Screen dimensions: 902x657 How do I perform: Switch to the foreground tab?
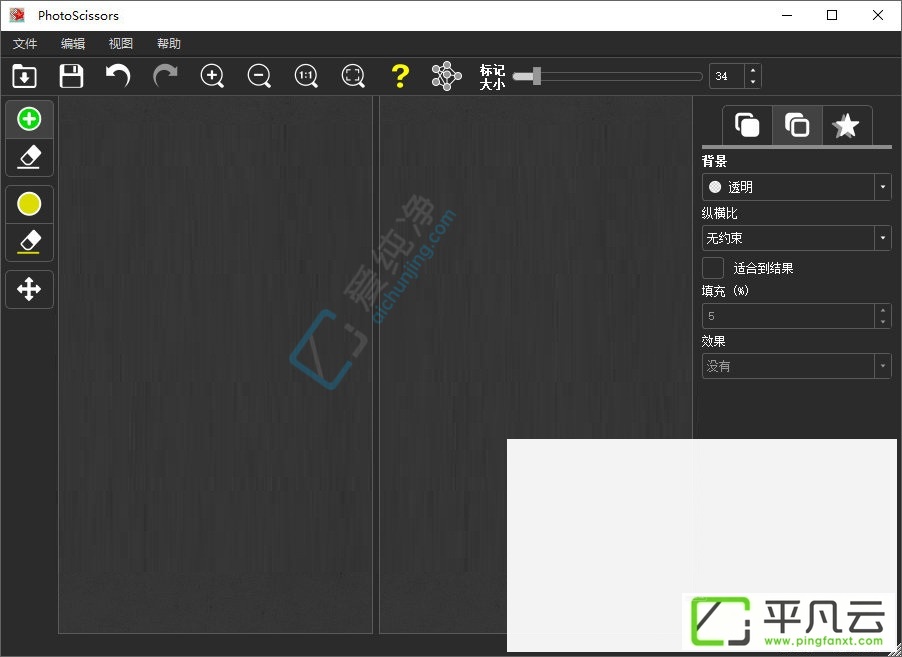(x=747, y=125)
